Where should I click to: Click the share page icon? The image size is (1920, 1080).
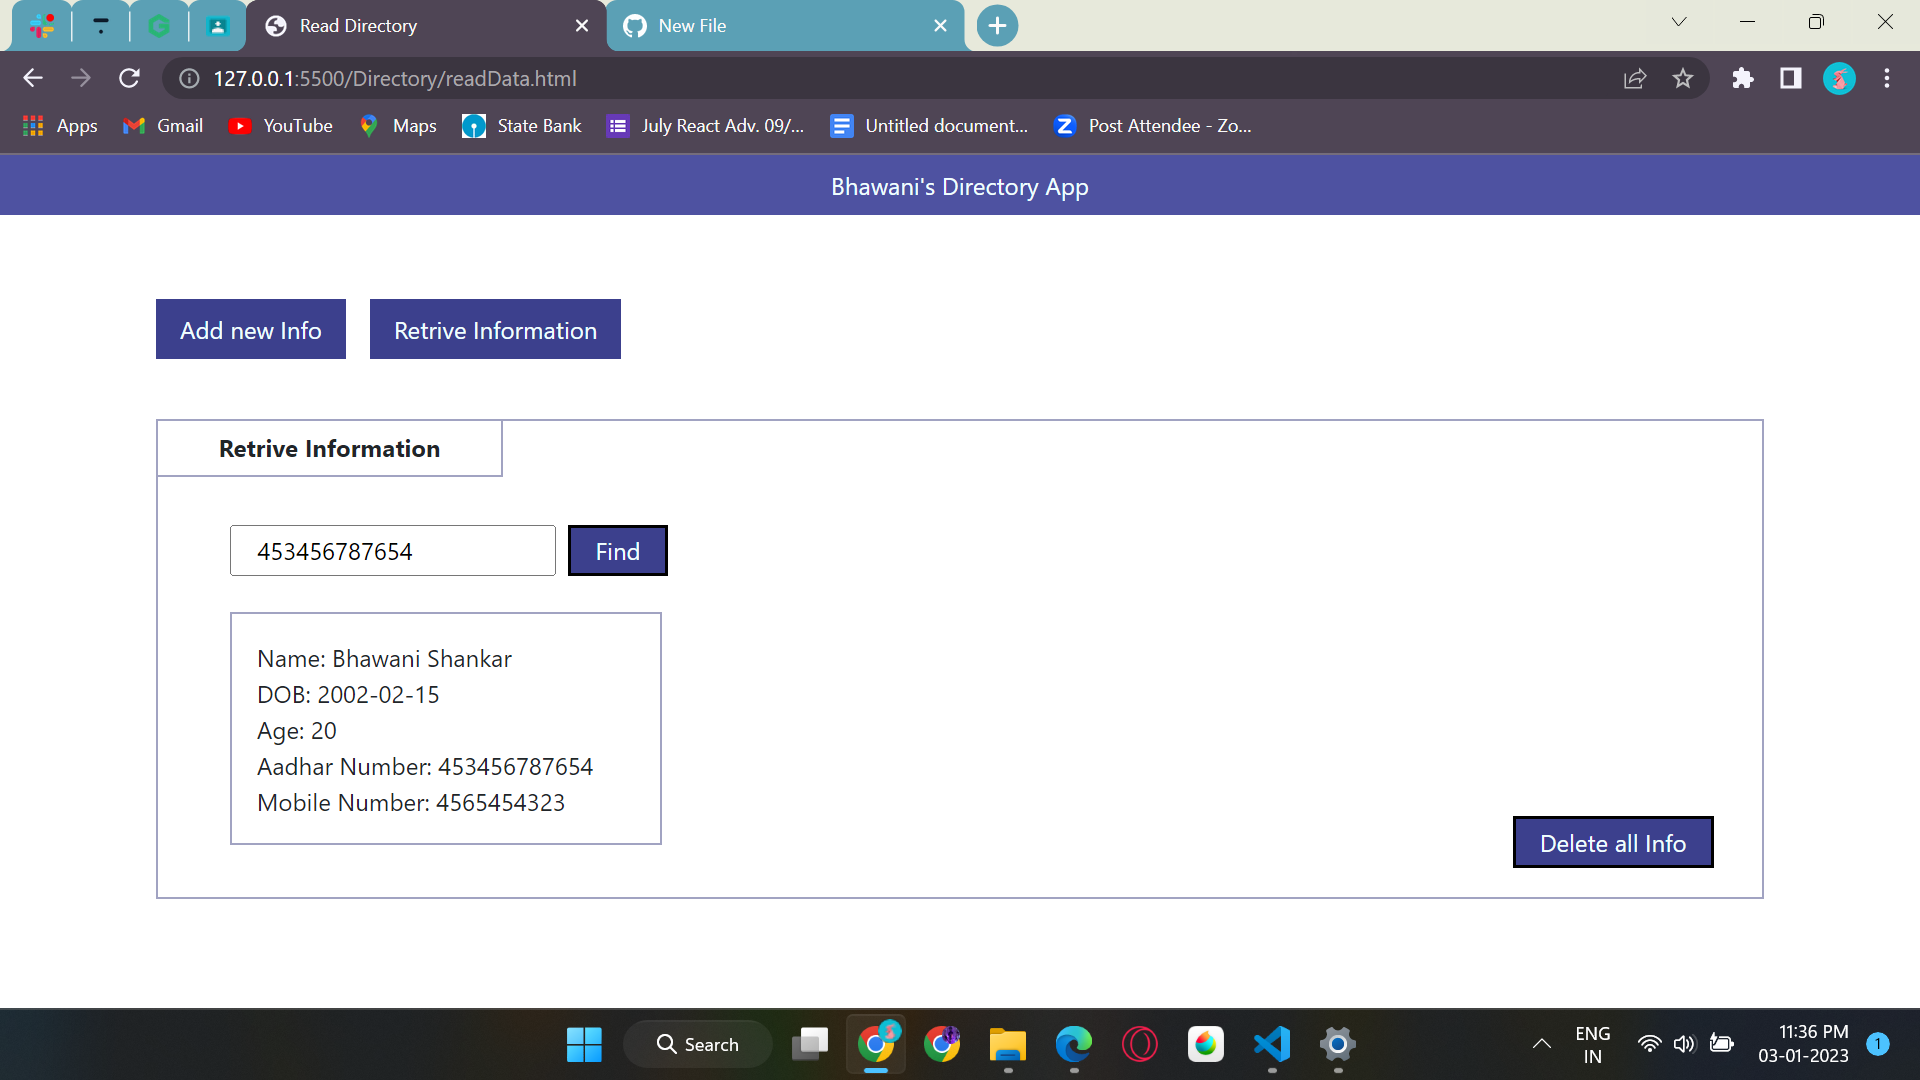(1635, 78)
